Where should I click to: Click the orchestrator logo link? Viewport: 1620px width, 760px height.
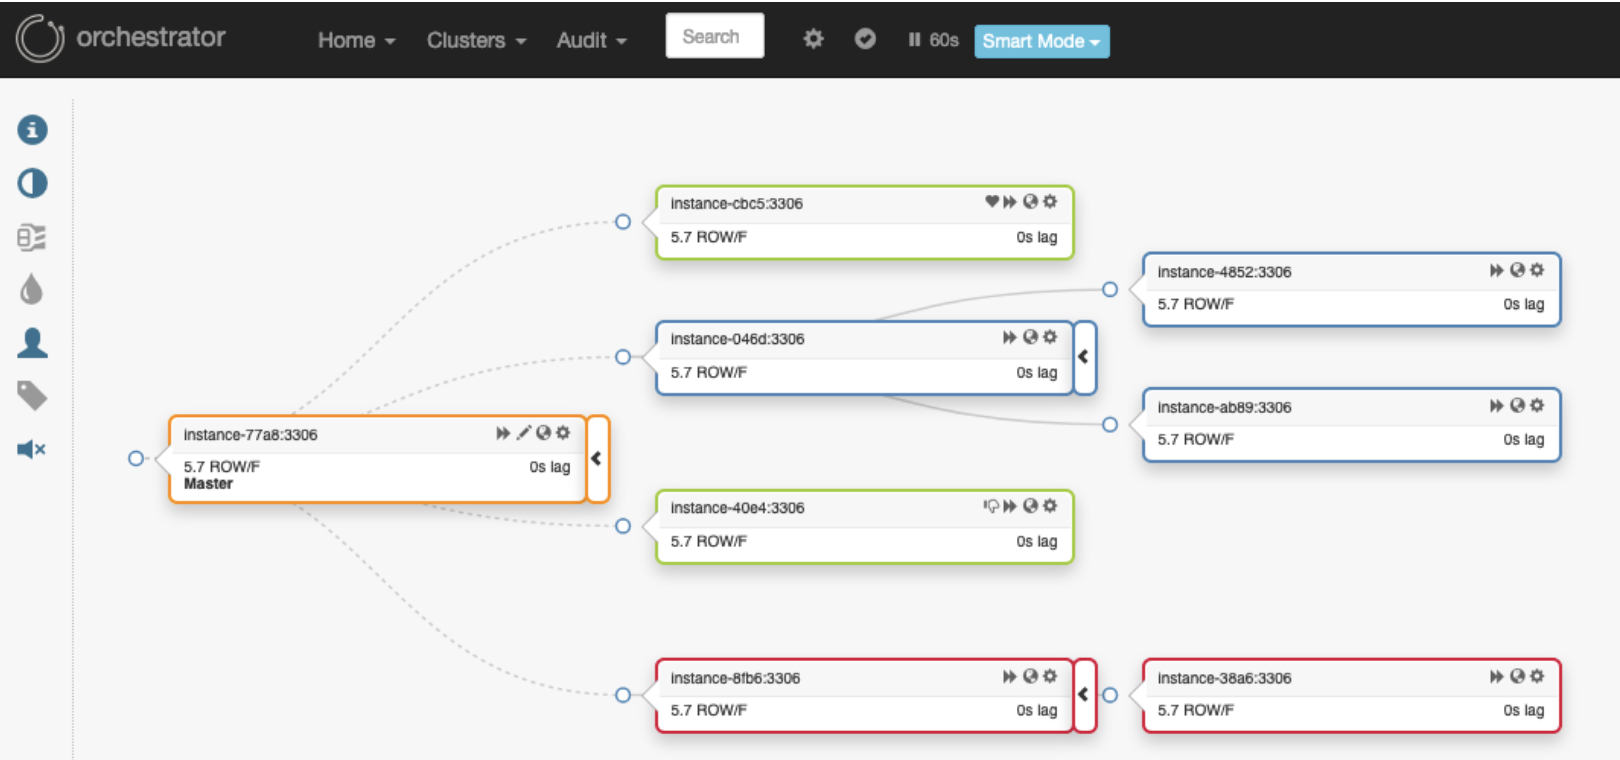(x=121, y=38)
